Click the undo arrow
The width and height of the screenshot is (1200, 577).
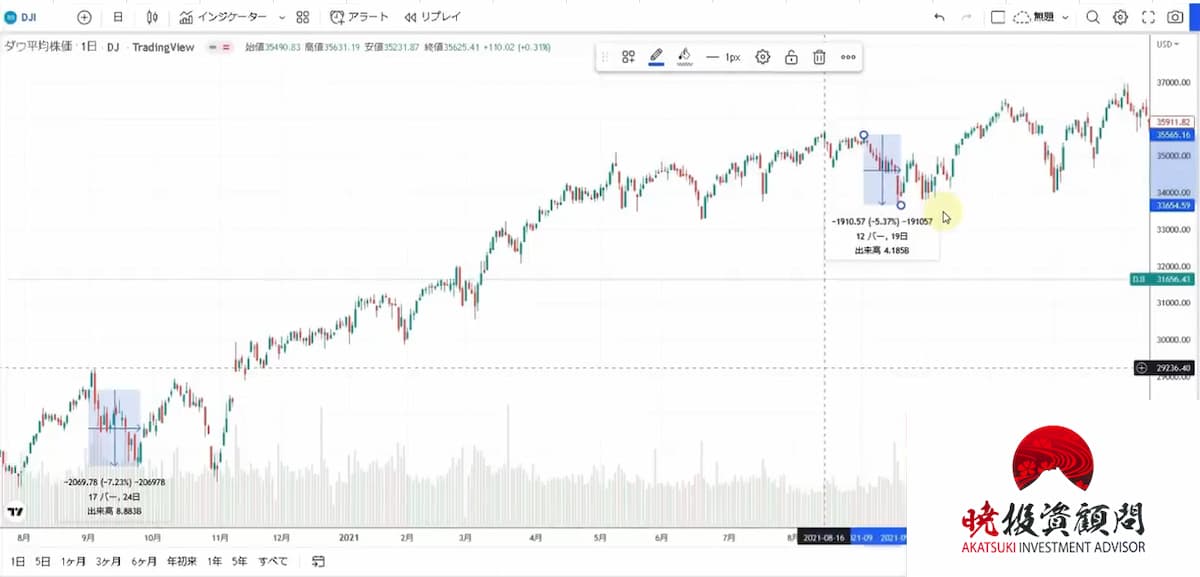click(x=938, y=17)
